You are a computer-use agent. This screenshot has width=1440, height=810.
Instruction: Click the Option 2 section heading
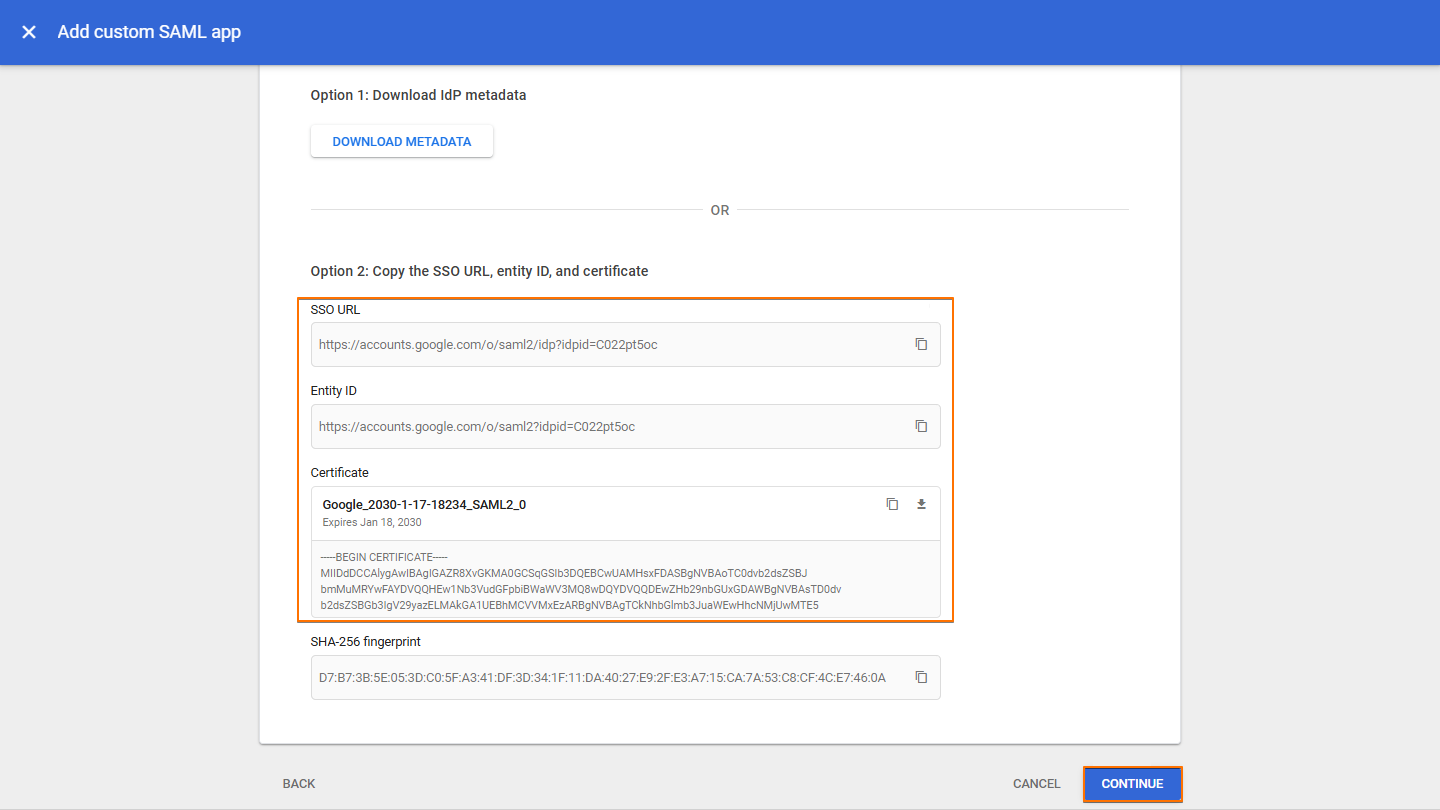[478, 270]
